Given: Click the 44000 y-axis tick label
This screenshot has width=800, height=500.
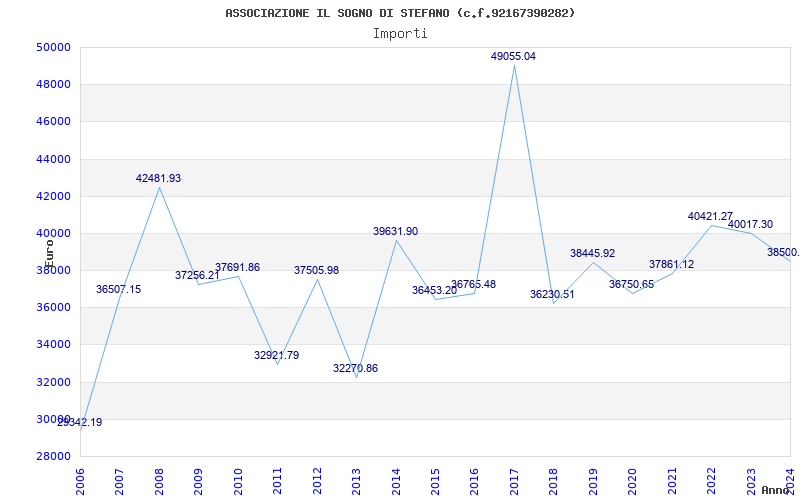Looking at the screenshot, I should point(54,159).
